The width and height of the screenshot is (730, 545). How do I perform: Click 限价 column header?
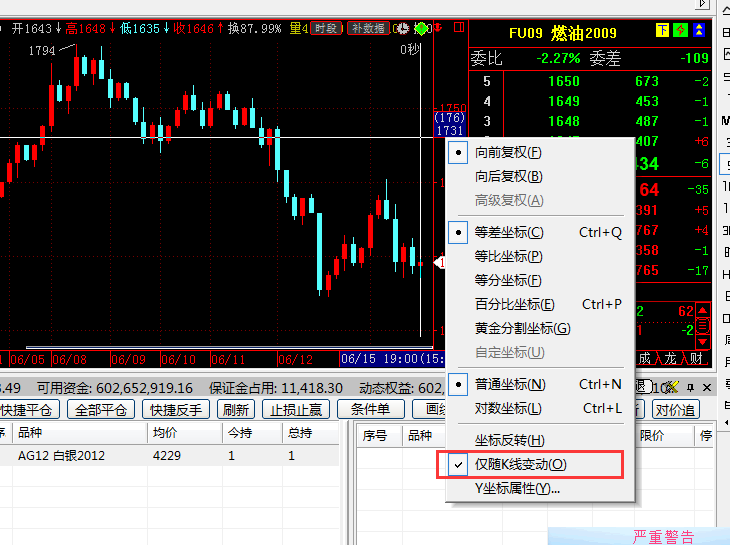pyautogui.click(x=665, y=436)
